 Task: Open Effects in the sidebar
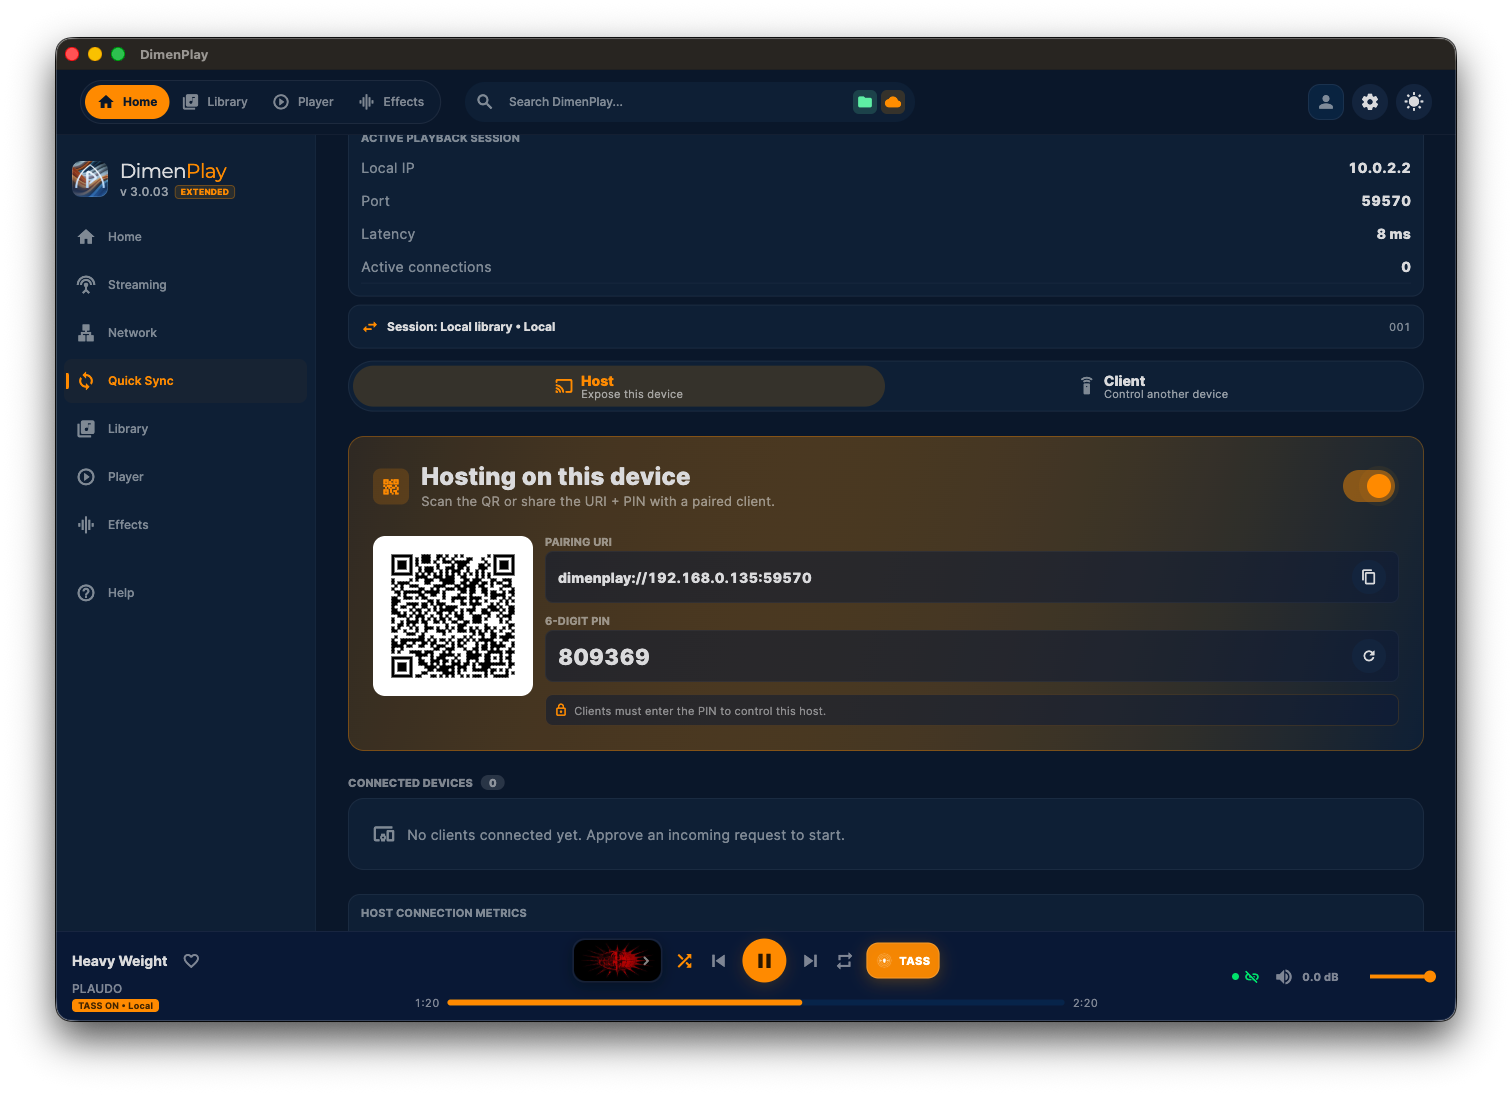186,525
